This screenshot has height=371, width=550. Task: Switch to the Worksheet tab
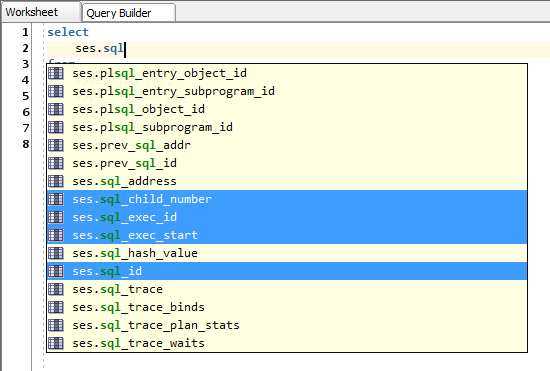(x=40, y=12)
